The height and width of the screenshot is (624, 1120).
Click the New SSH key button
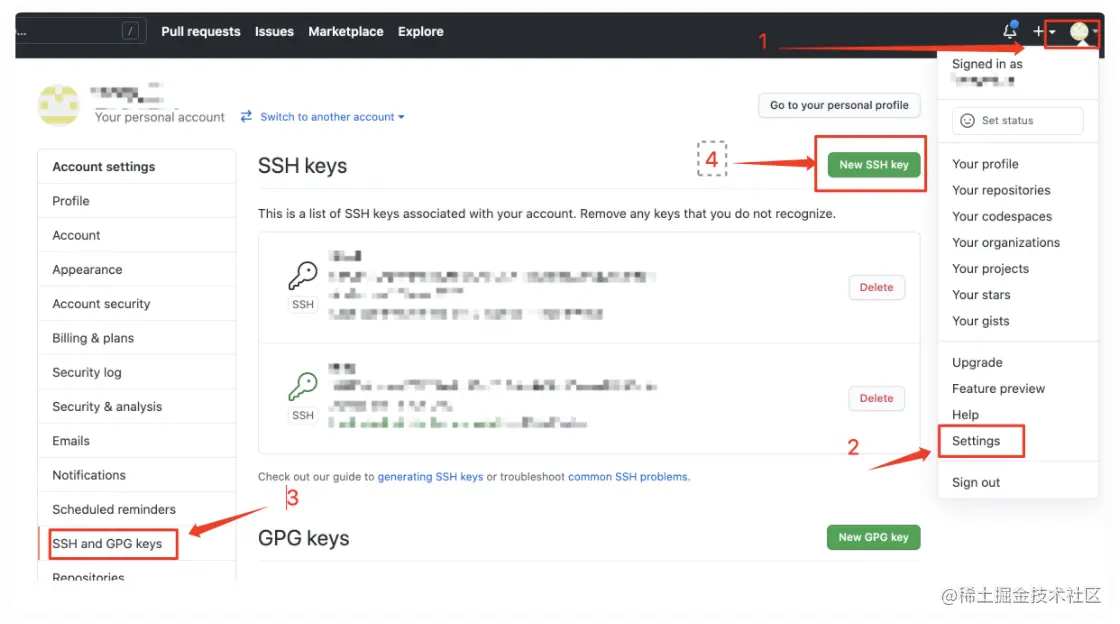coord(874,165)
